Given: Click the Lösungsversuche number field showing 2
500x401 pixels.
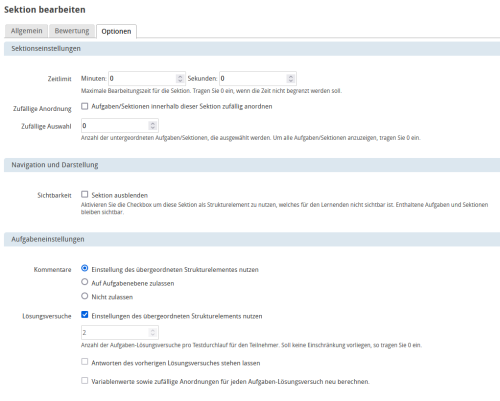Looking at the screenshot, I should tap(120, 332).
